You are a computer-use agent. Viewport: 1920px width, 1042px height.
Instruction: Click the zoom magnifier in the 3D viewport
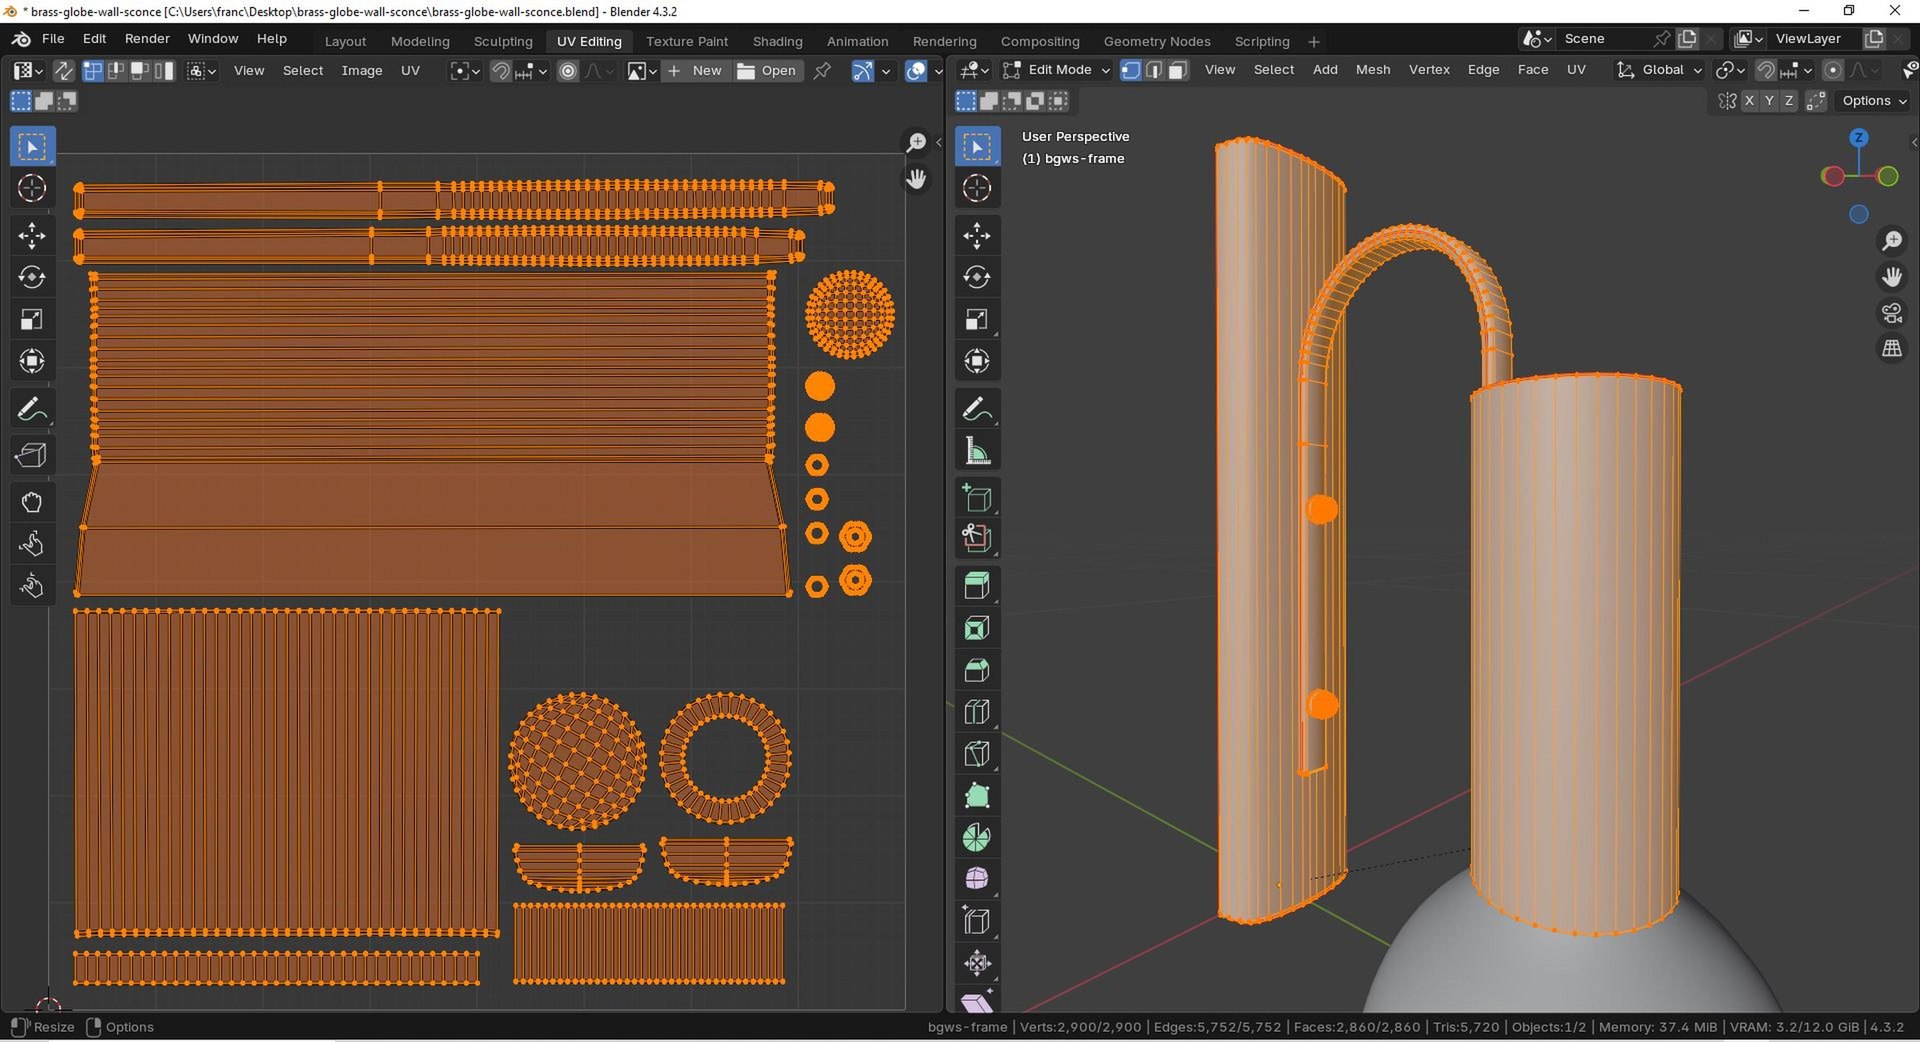click(1892, 241)
